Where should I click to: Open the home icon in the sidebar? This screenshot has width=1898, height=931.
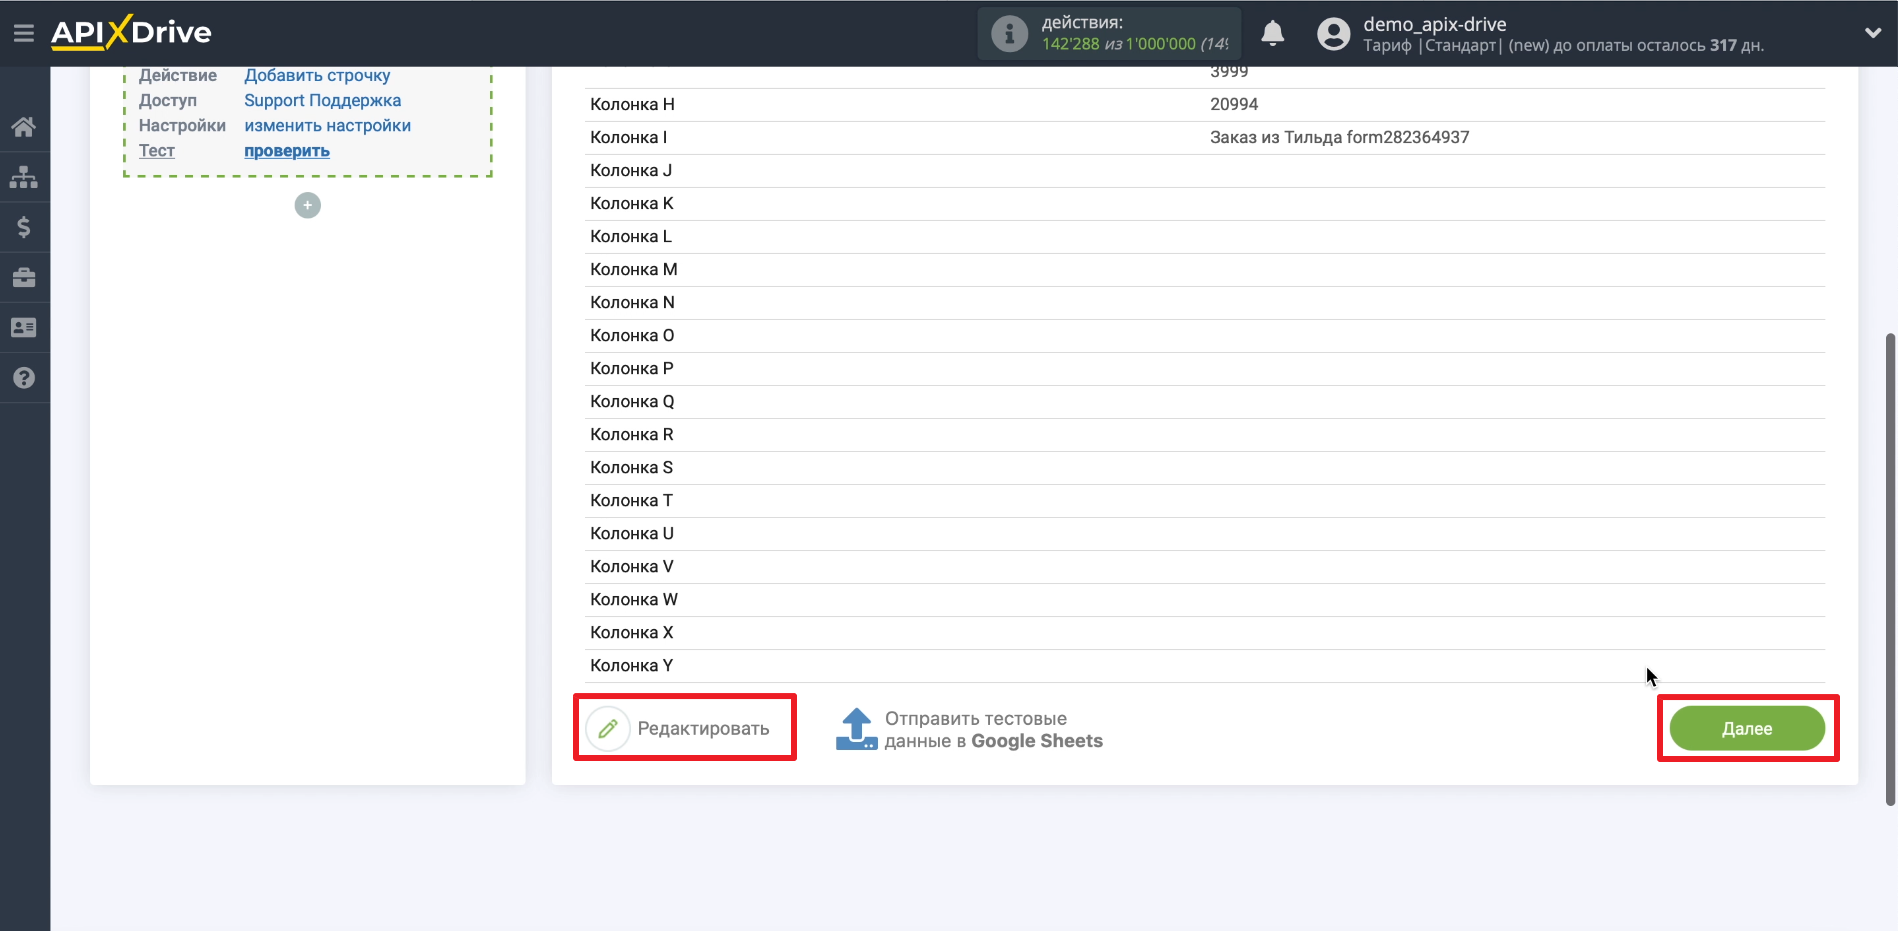(24, 127)
